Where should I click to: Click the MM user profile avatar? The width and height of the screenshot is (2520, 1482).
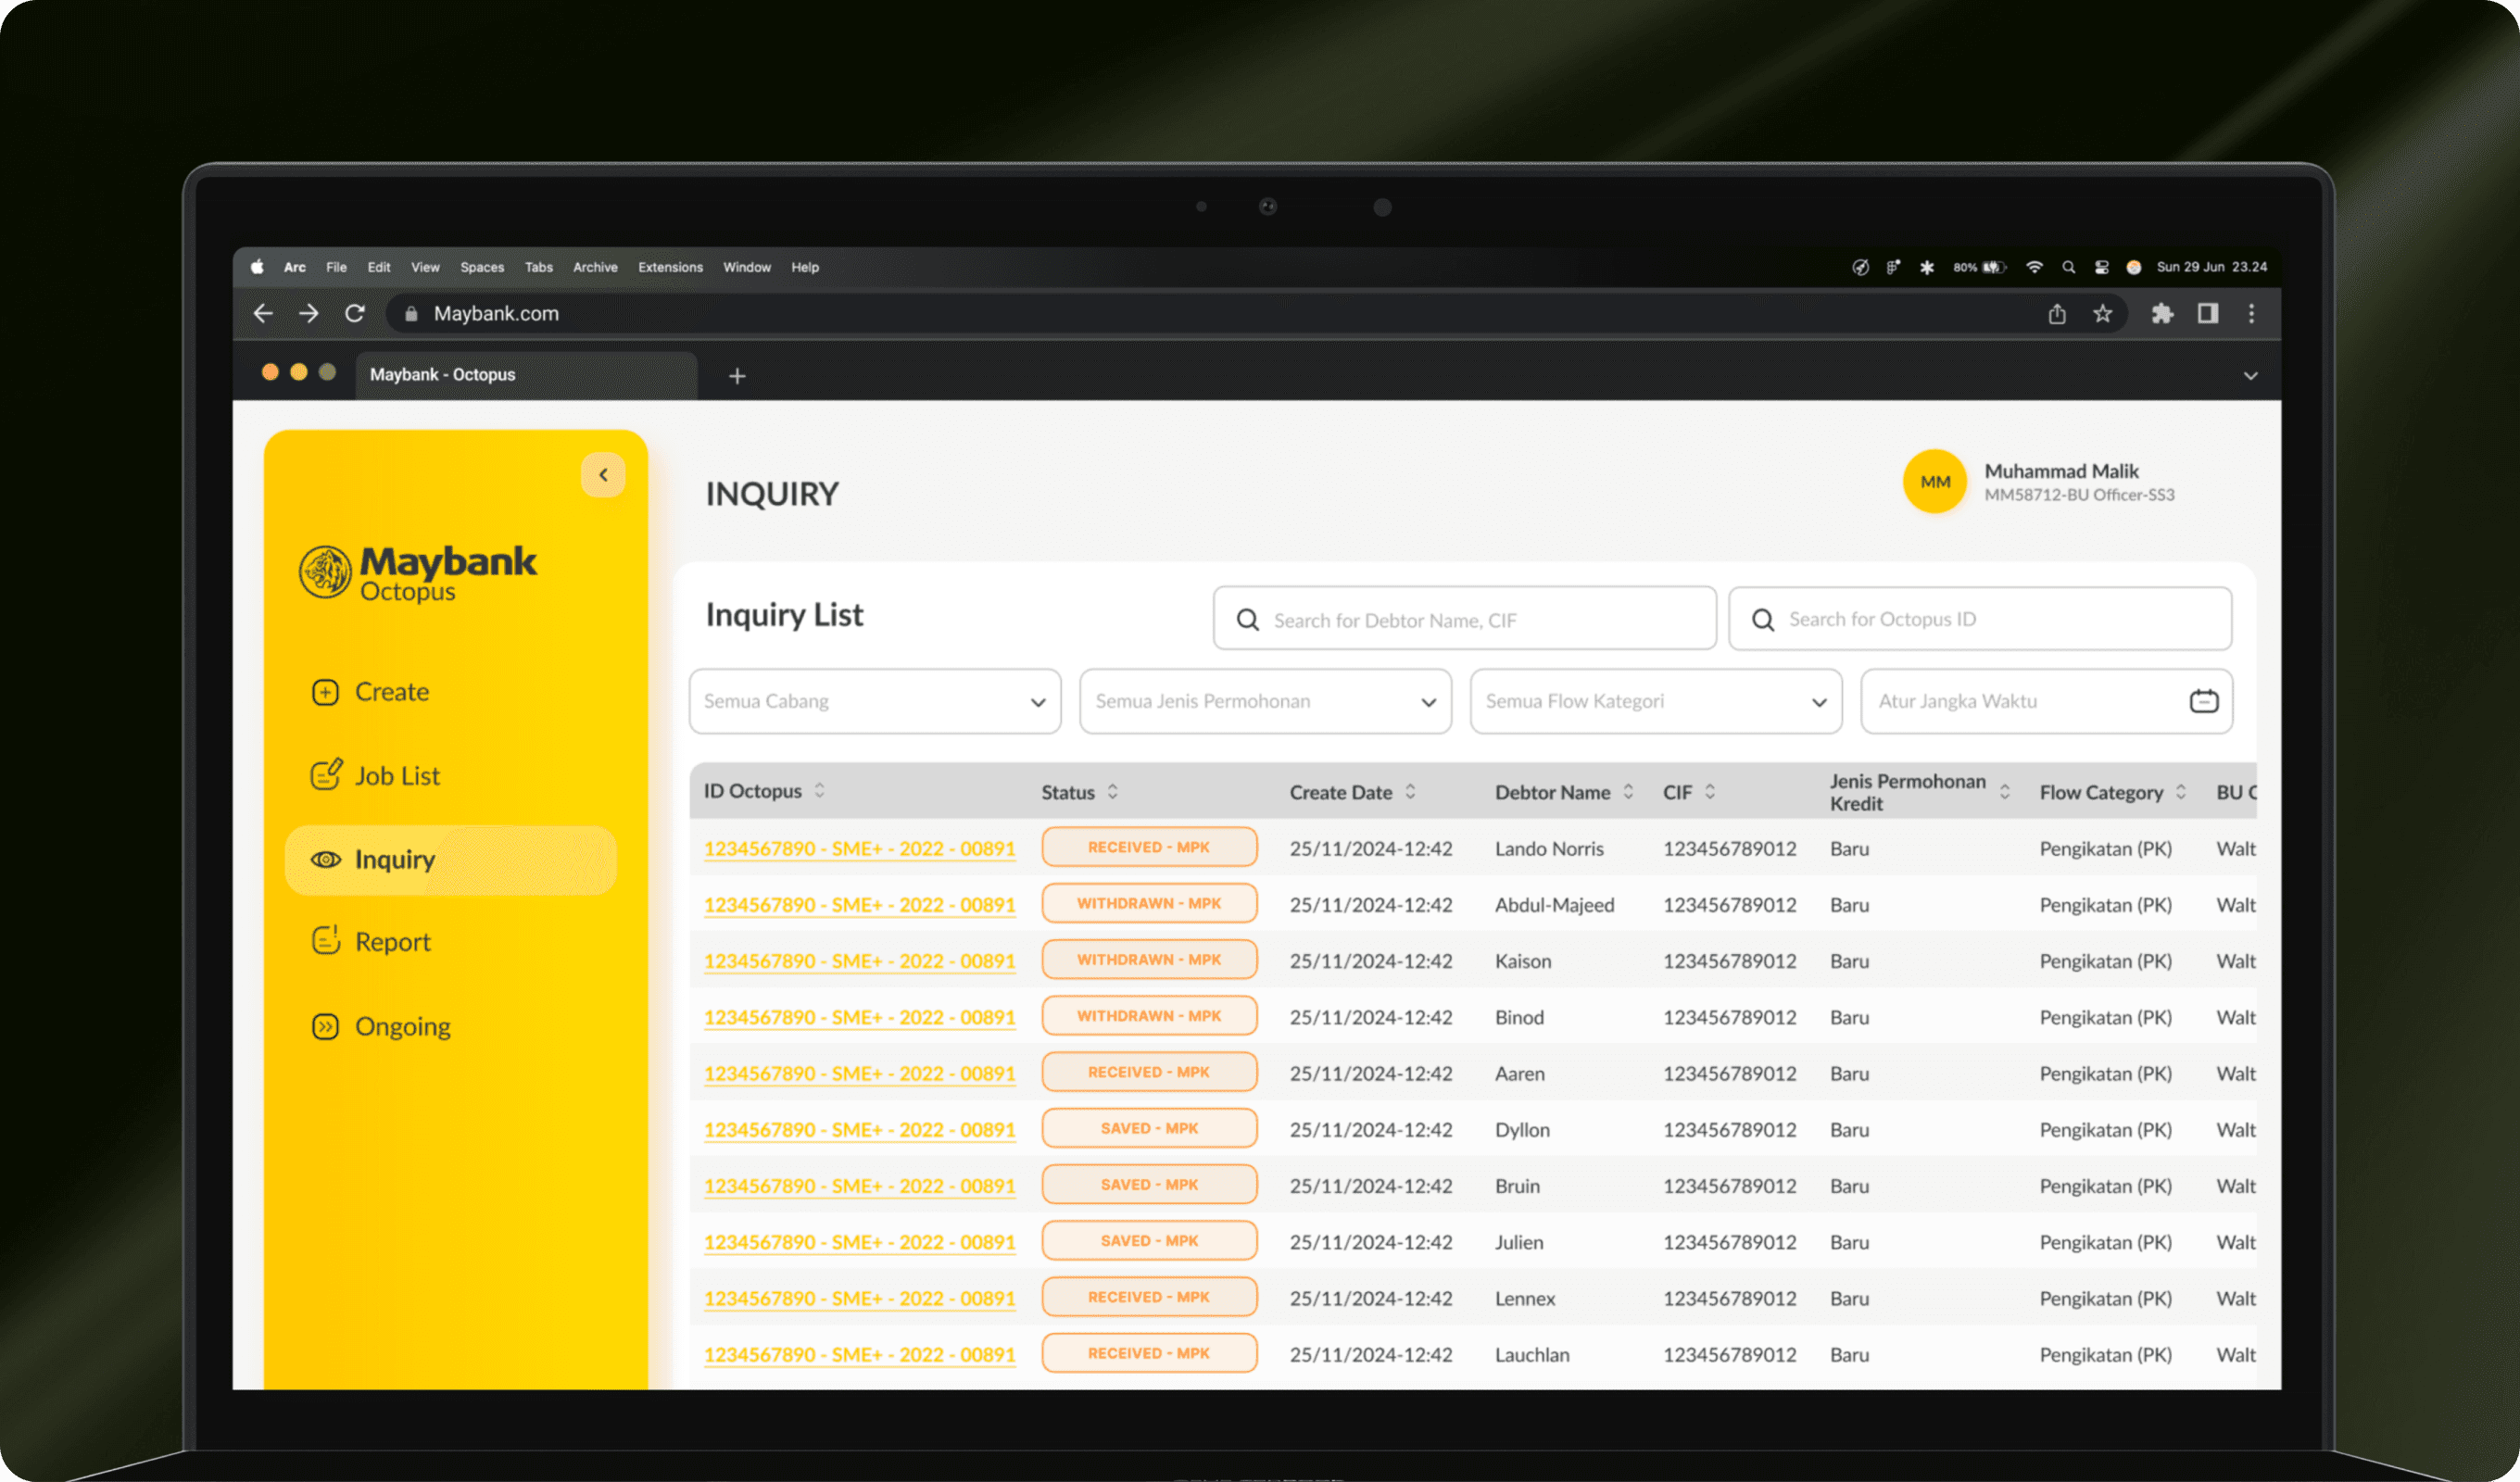[x=1934, y=481]
